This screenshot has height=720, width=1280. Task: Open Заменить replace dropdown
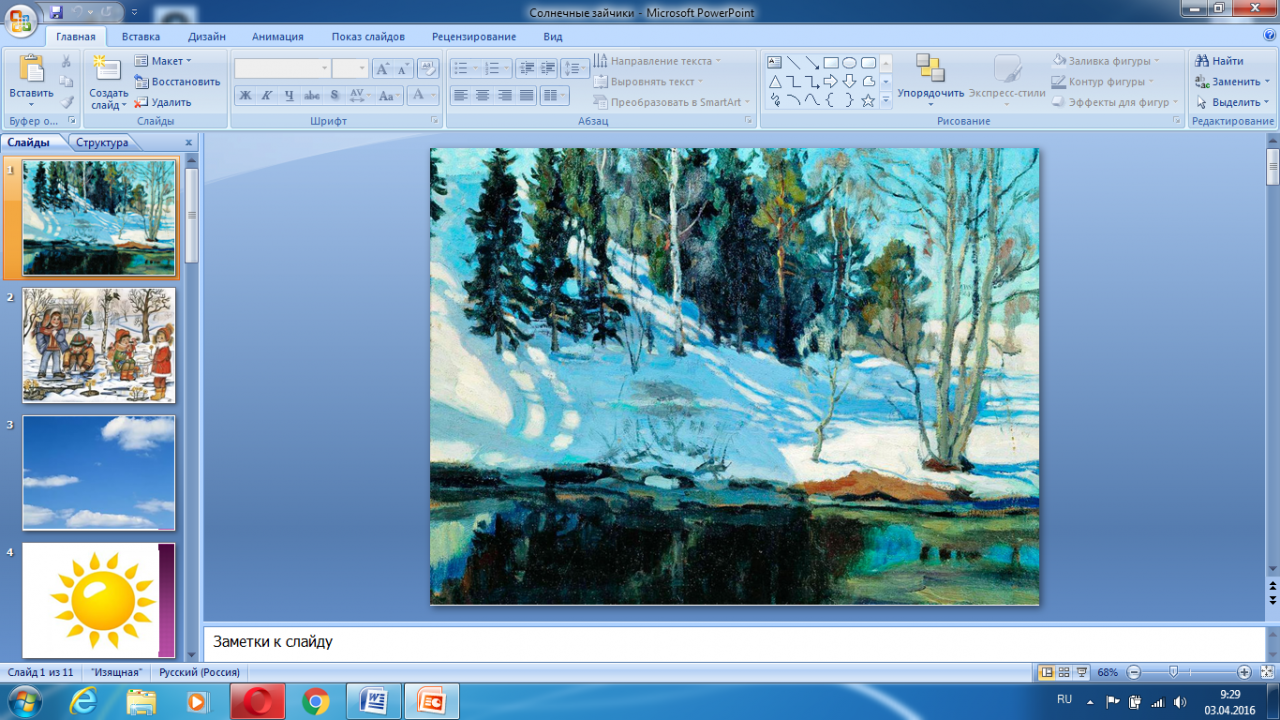(x=1232, y=82)
